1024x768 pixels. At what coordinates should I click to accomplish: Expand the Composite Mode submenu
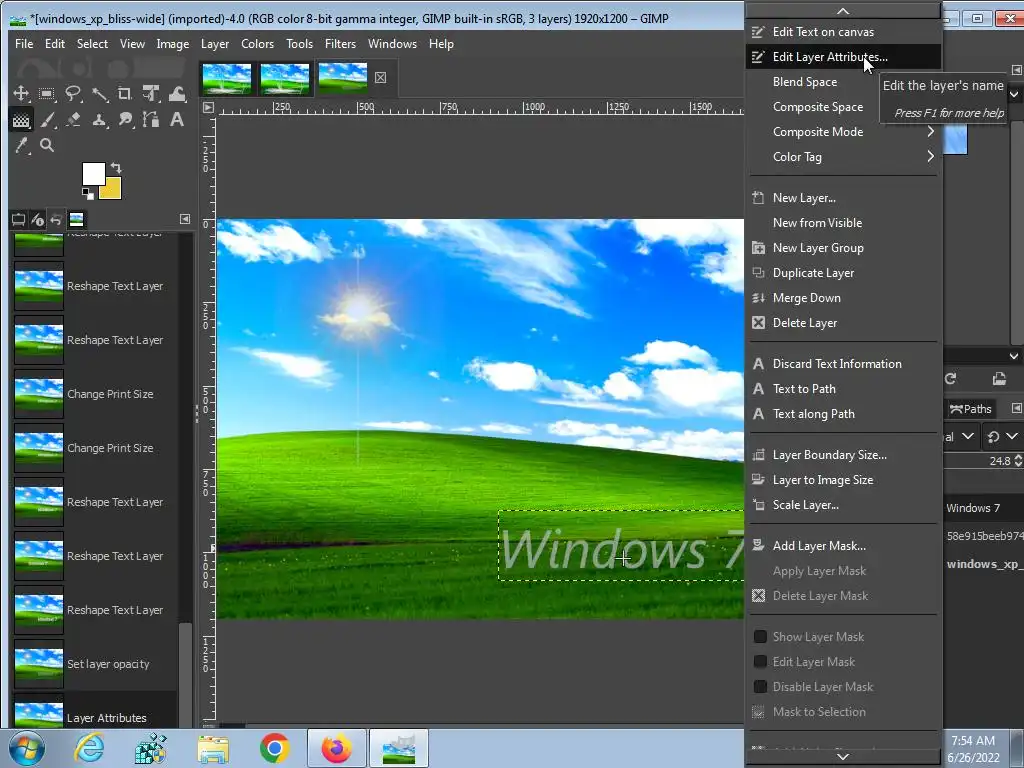843,132
